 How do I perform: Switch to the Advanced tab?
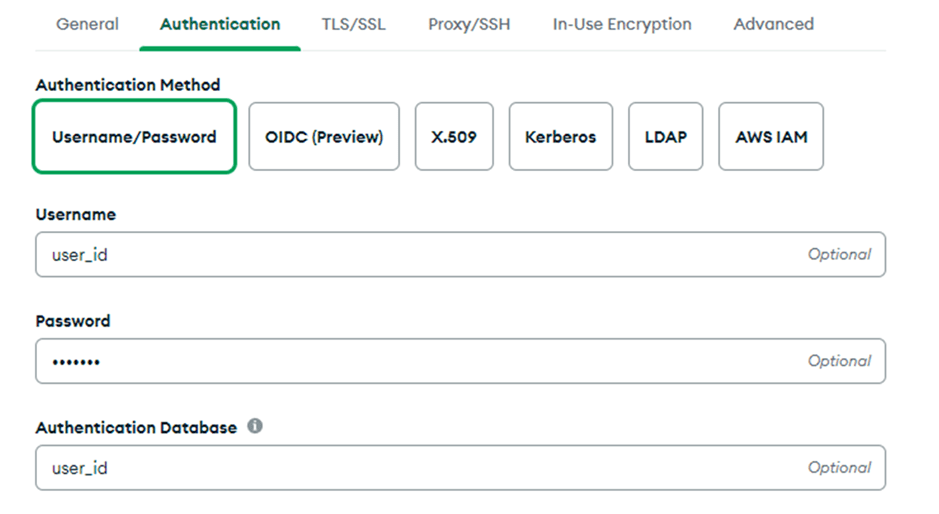point(773,24)
